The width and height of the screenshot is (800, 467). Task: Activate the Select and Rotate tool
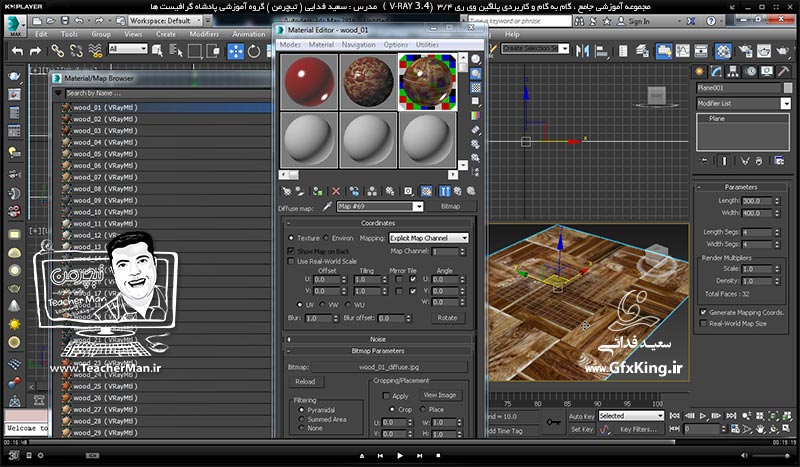[254, 51]
